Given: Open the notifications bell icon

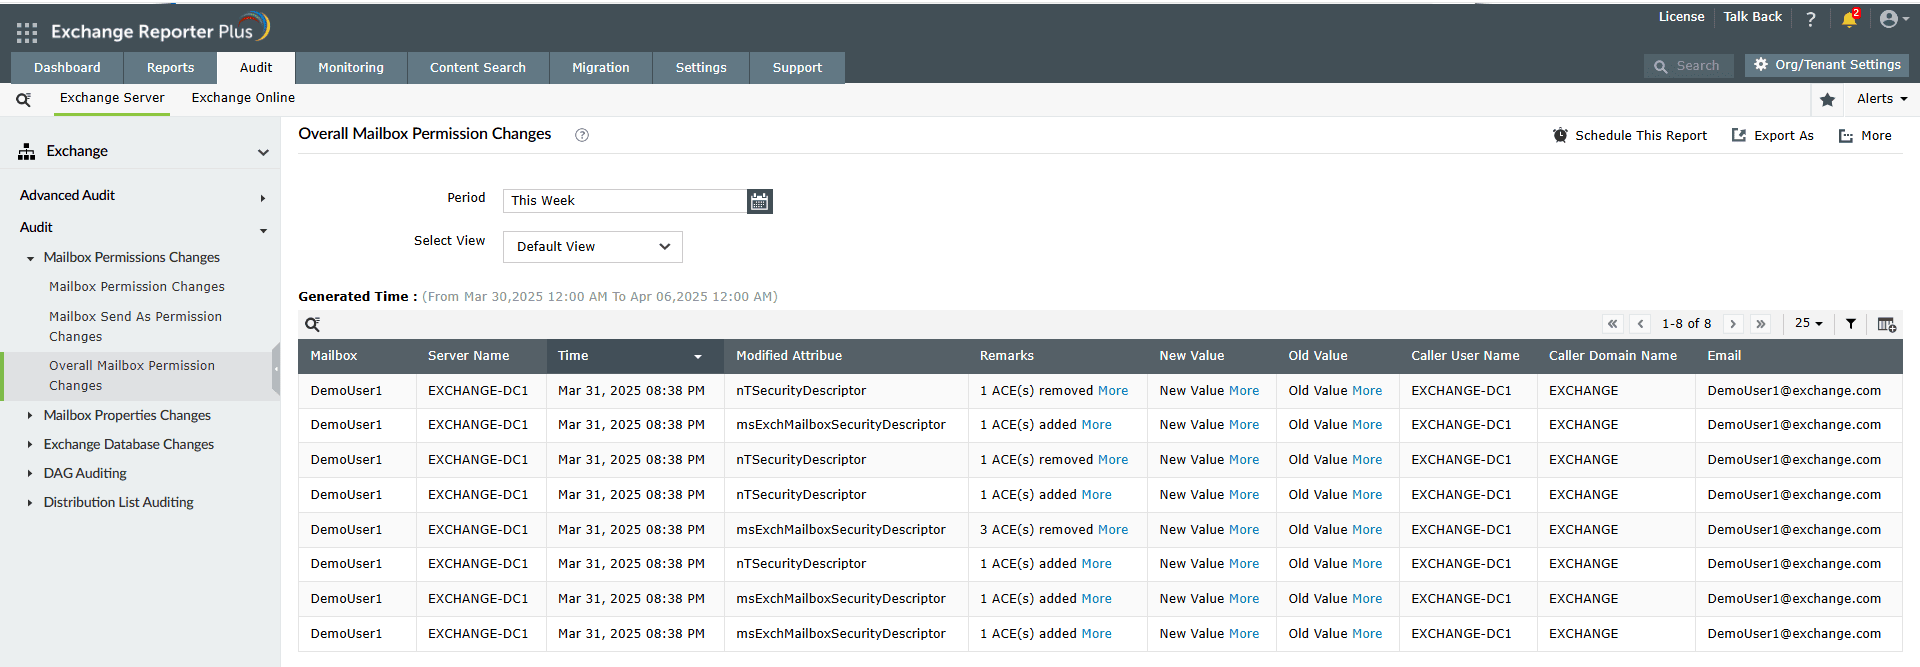Looking at the screenshot, I should point(1849,19).
